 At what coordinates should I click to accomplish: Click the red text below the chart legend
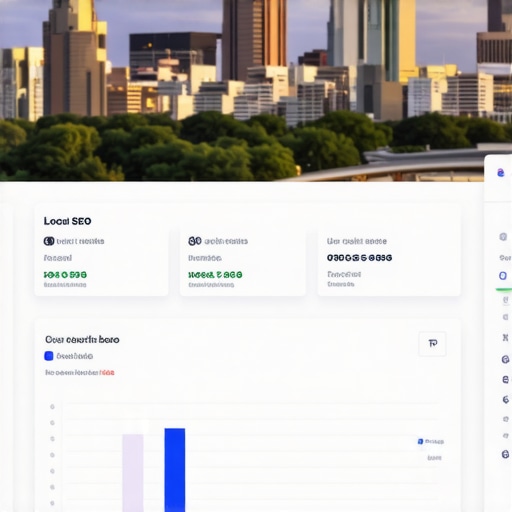pyautogui.click(x=107, y=373)
